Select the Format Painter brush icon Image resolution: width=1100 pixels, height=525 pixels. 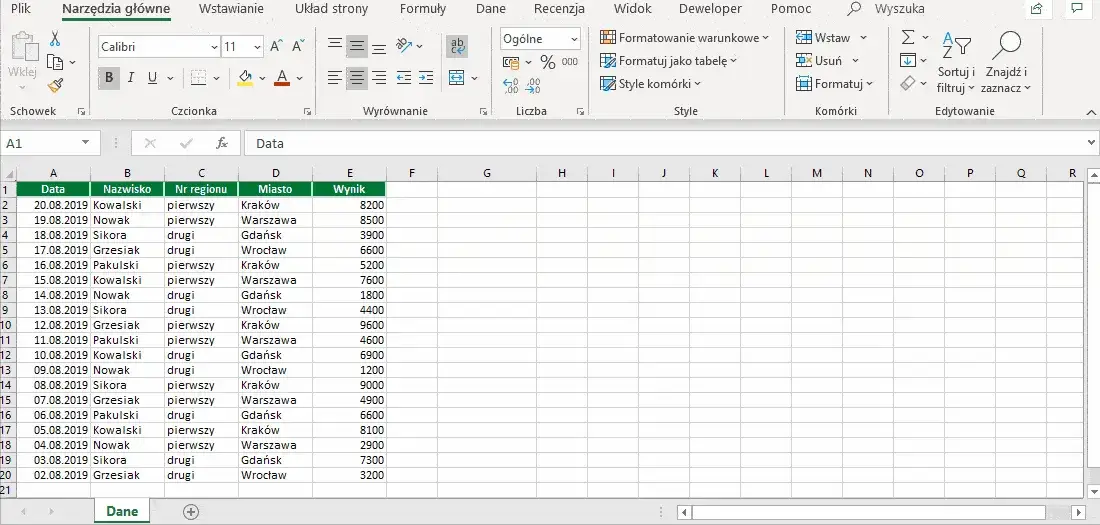point(55,86)
